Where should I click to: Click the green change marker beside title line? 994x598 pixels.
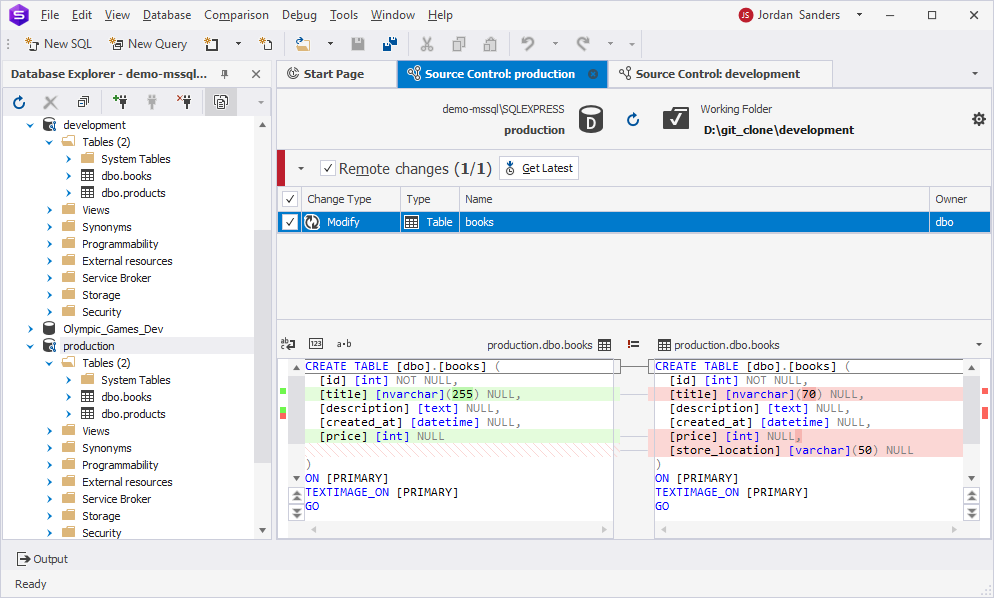tap(283, 391)
